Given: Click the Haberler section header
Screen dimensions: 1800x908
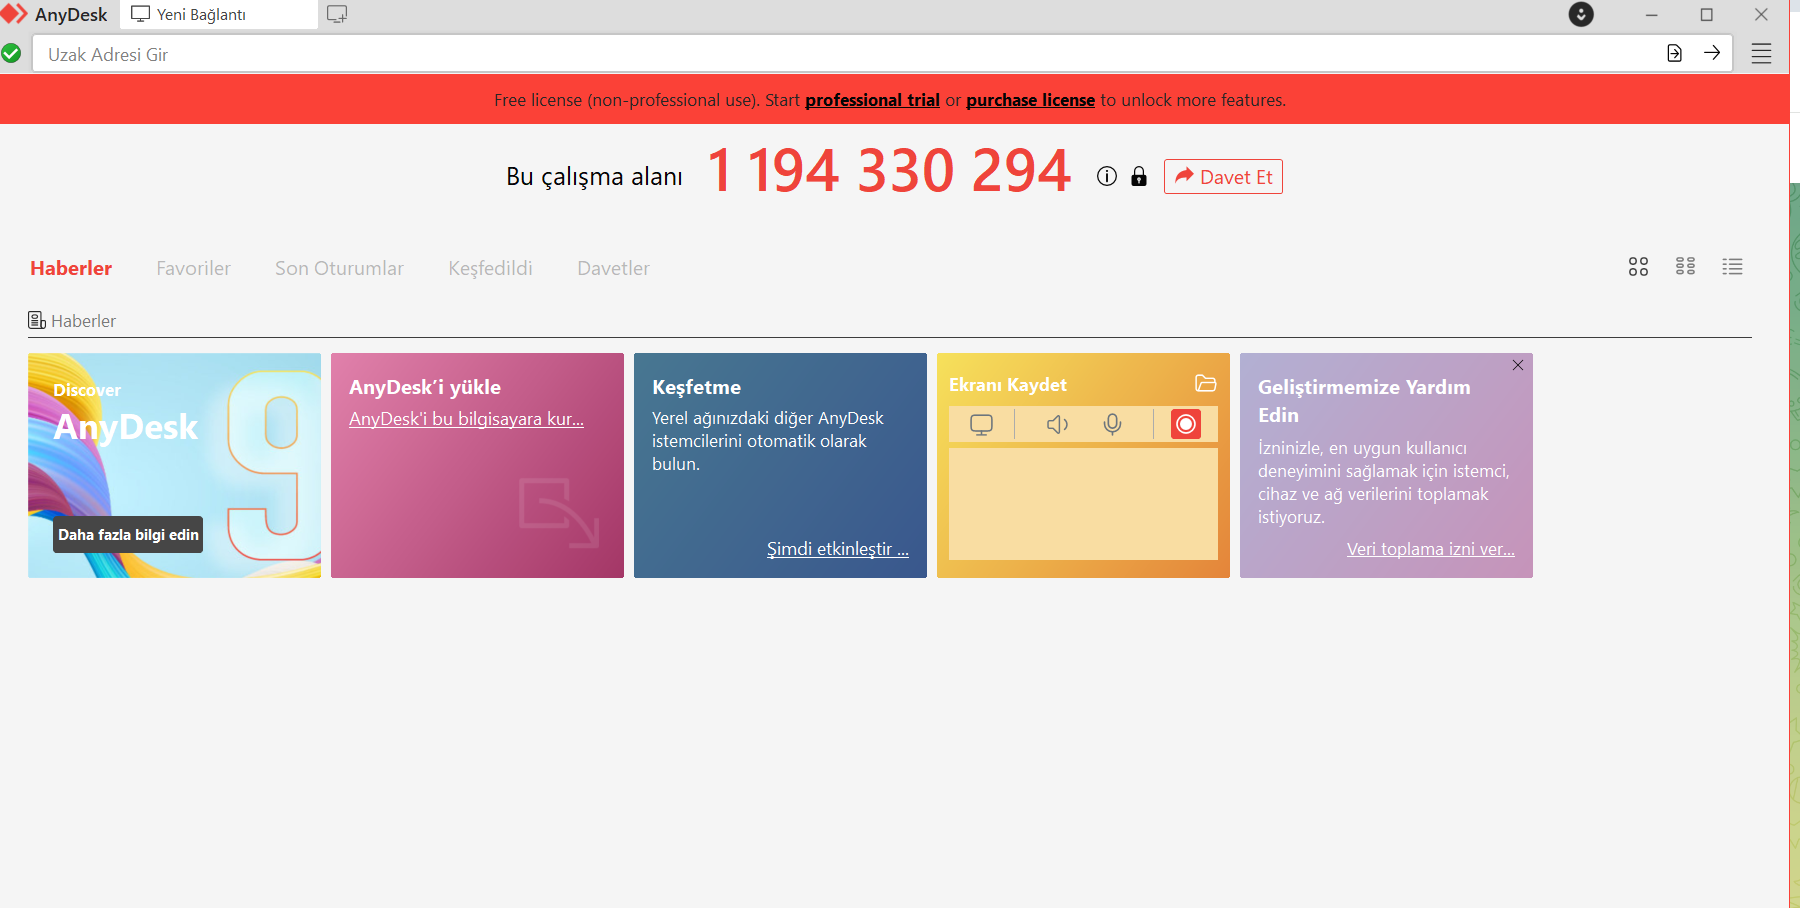Looking at the screenshot, I should click(72, 321).
